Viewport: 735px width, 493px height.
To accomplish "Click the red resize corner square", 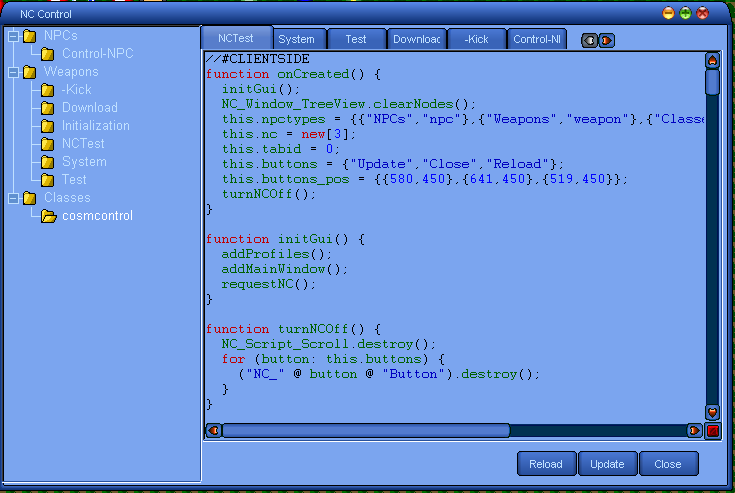I will click(x=712, y=431).
